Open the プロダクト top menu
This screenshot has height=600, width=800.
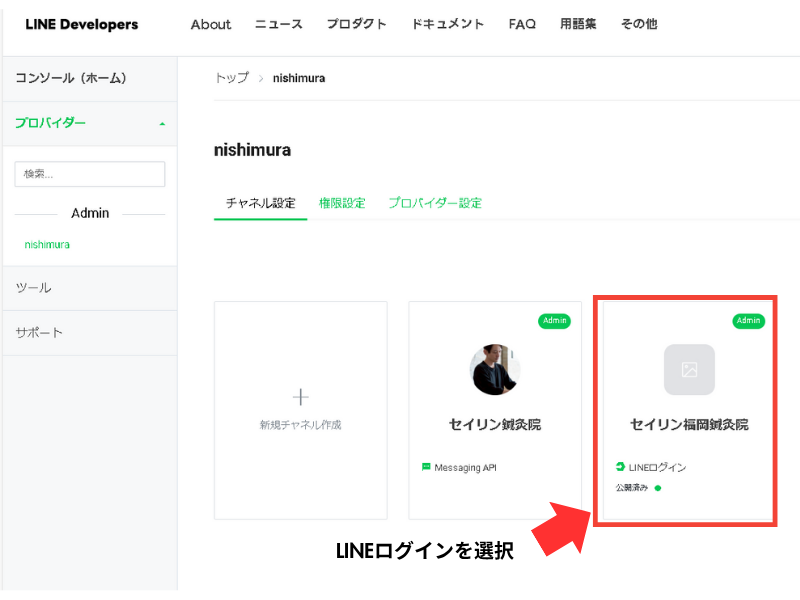(356, 24)
